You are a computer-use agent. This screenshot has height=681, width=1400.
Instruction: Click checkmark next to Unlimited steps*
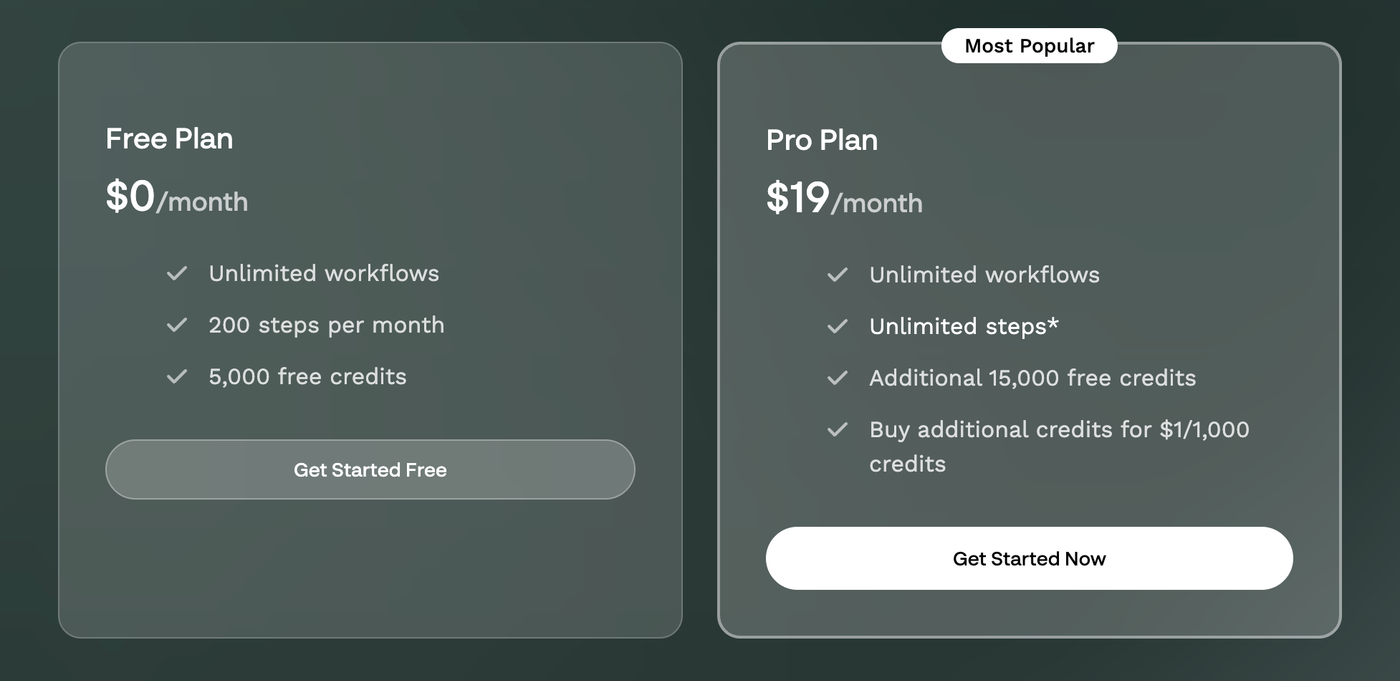[x=837, y=327]
